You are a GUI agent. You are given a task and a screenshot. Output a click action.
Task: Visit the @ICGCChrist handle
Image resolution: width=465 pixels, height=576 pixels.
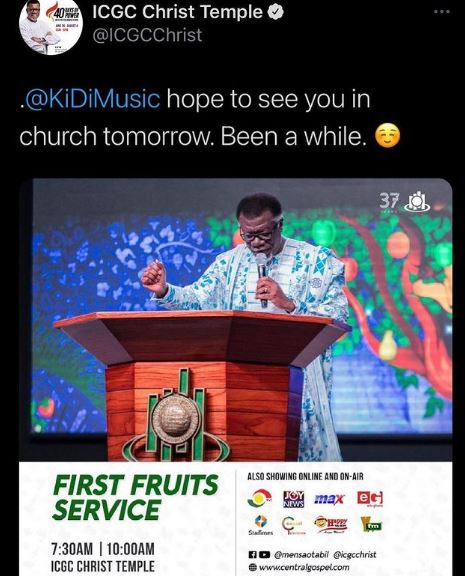coord(147,35)
